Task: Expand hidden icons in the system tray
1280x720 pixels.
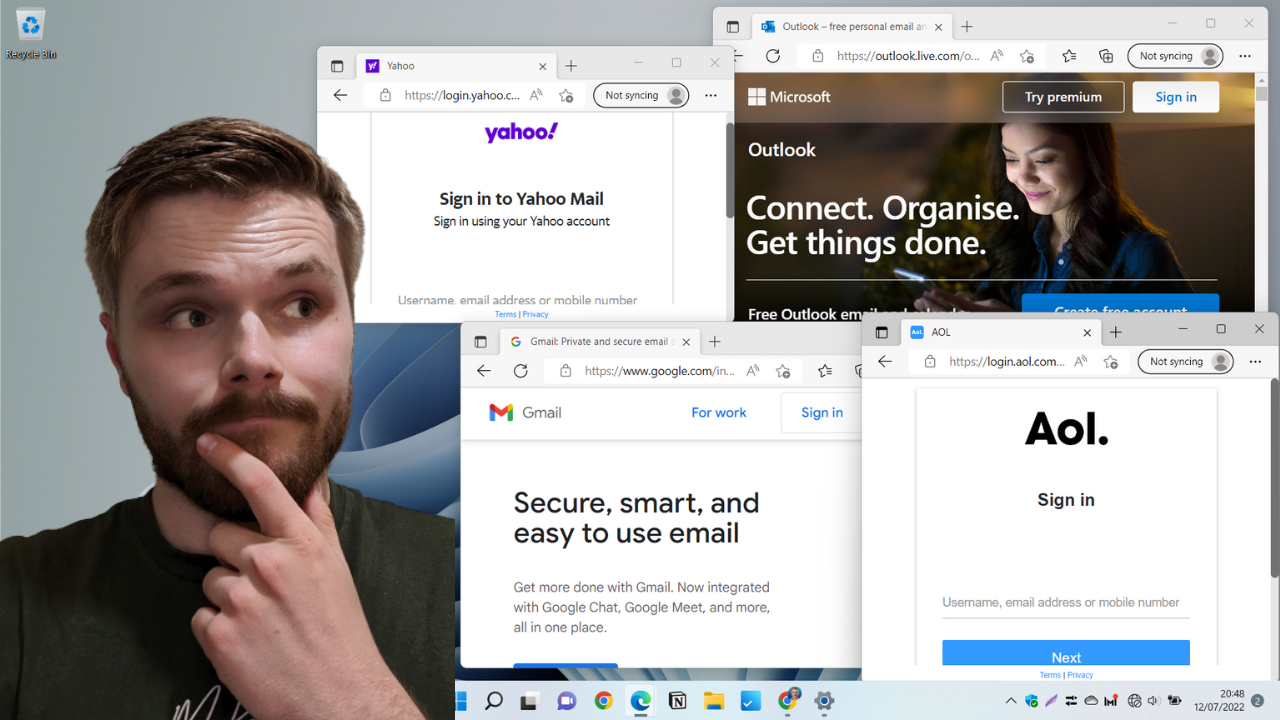Action: 1011,701
